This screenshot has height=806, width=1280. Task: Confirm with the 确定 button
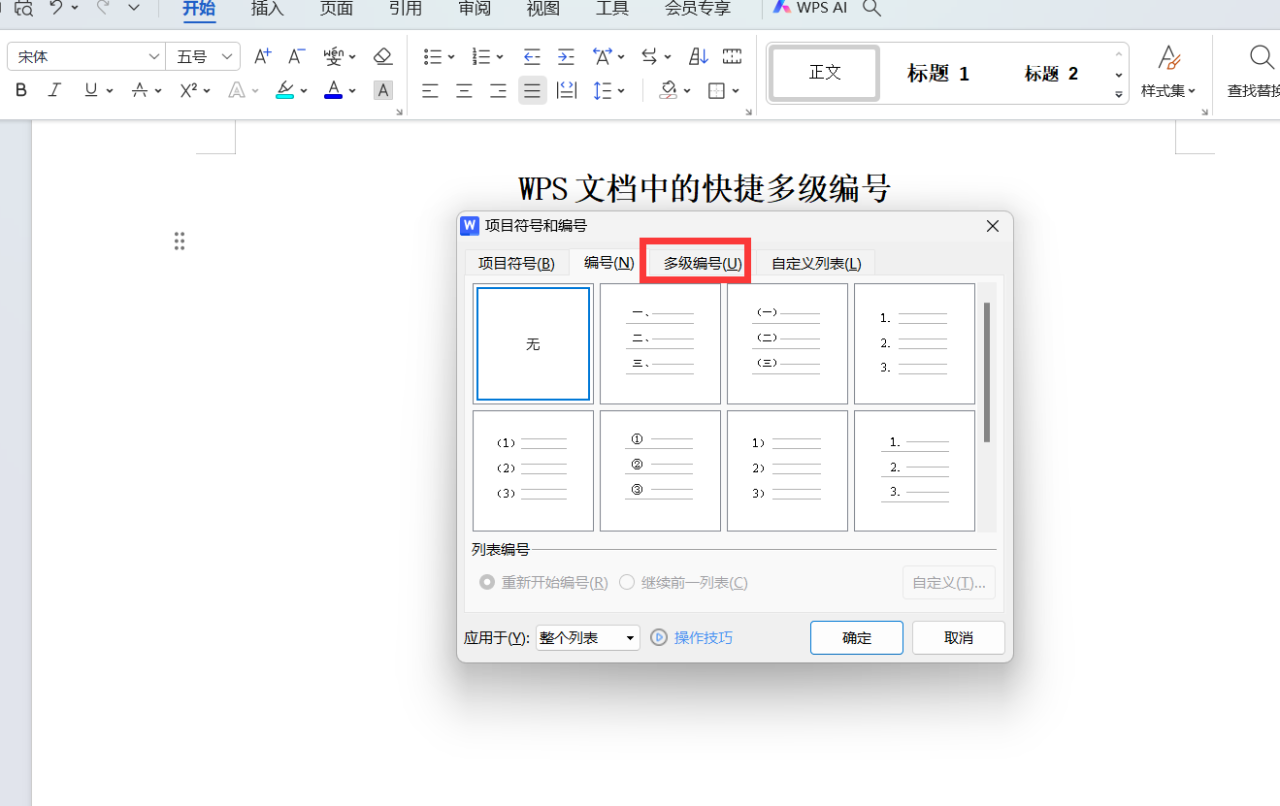tap(857, 638)
